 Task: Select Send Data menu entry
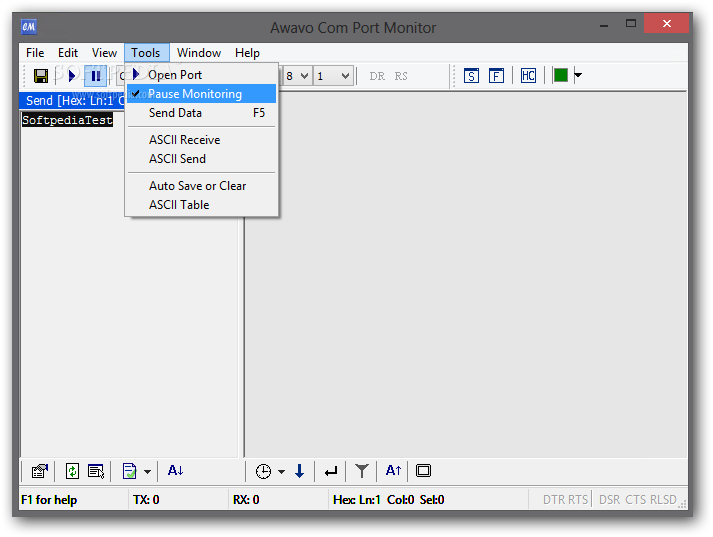point(201,113)
